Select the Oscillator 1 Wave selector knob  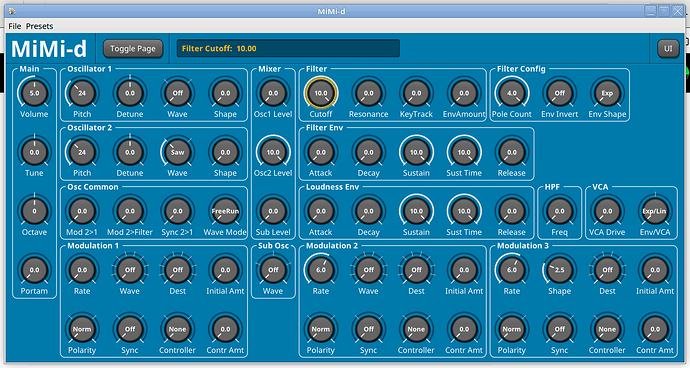177,93
